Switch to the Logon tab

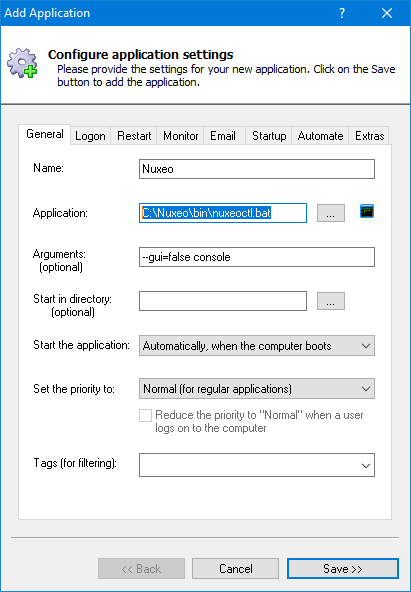coord(90,136)
